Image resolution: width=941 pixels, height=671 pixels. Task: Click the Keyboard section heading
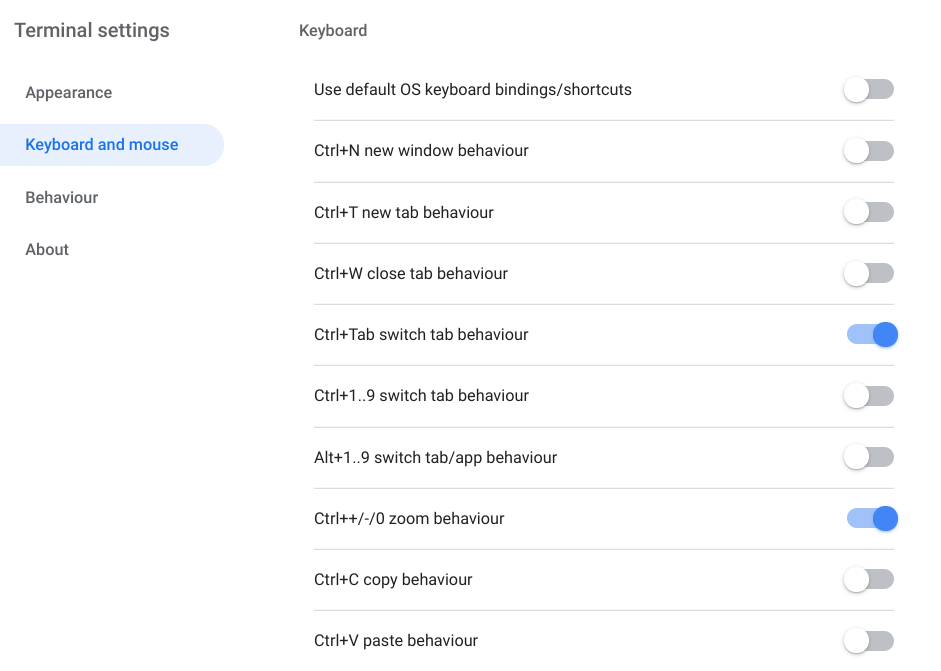click(x=333, y=31)
